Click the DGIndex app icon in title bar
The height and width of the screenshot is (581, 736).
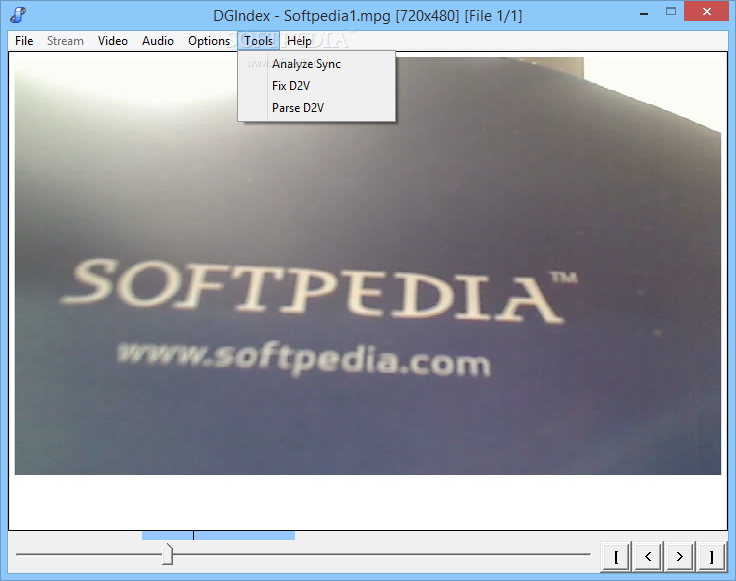(x=18, y=15)
